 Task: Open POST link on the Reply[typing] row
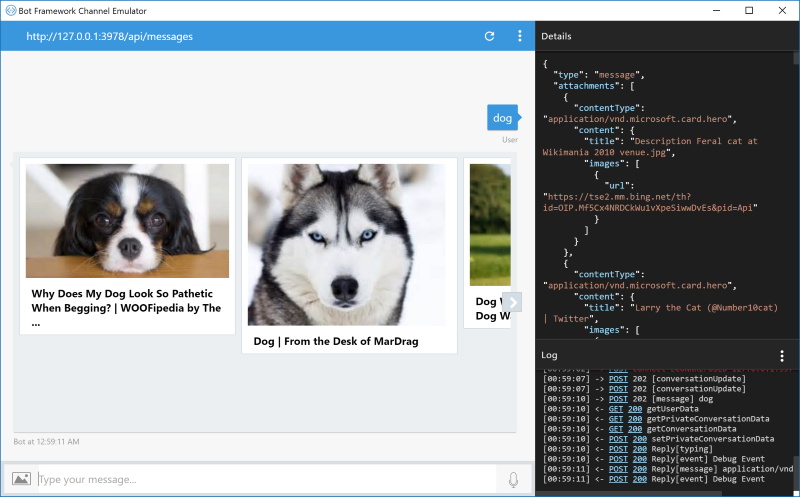point(618,449)
